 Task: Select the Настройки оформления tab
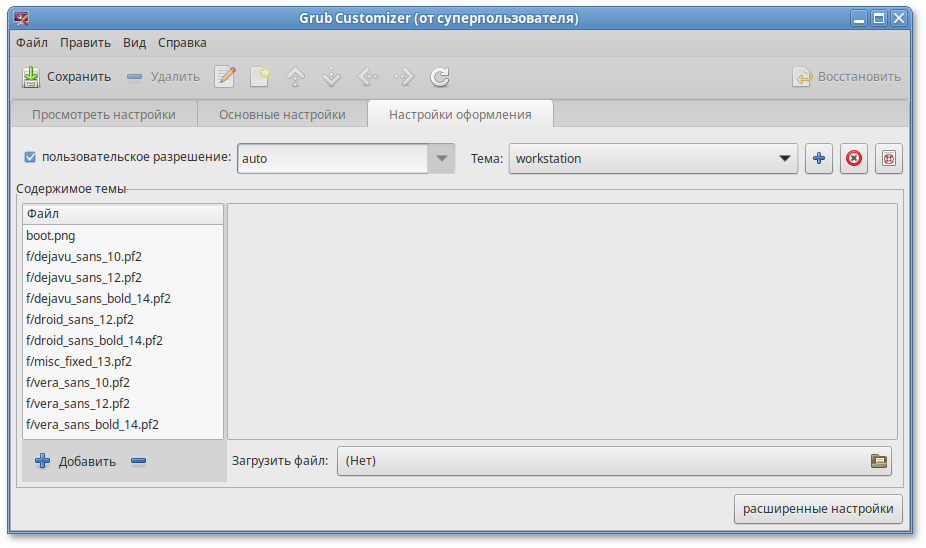pyautogui.click(x=460, y=115)
